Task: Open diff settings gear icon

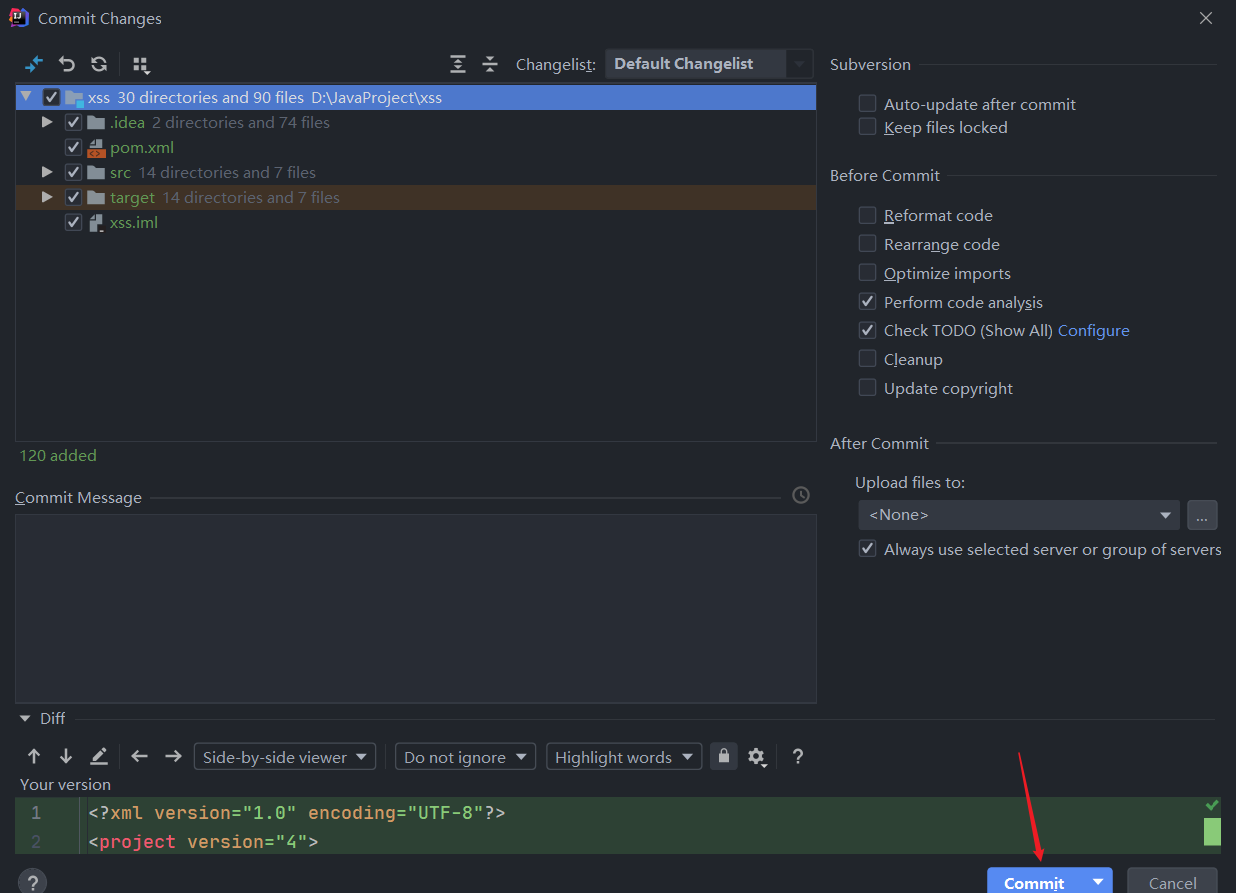Action: [758, 757]
